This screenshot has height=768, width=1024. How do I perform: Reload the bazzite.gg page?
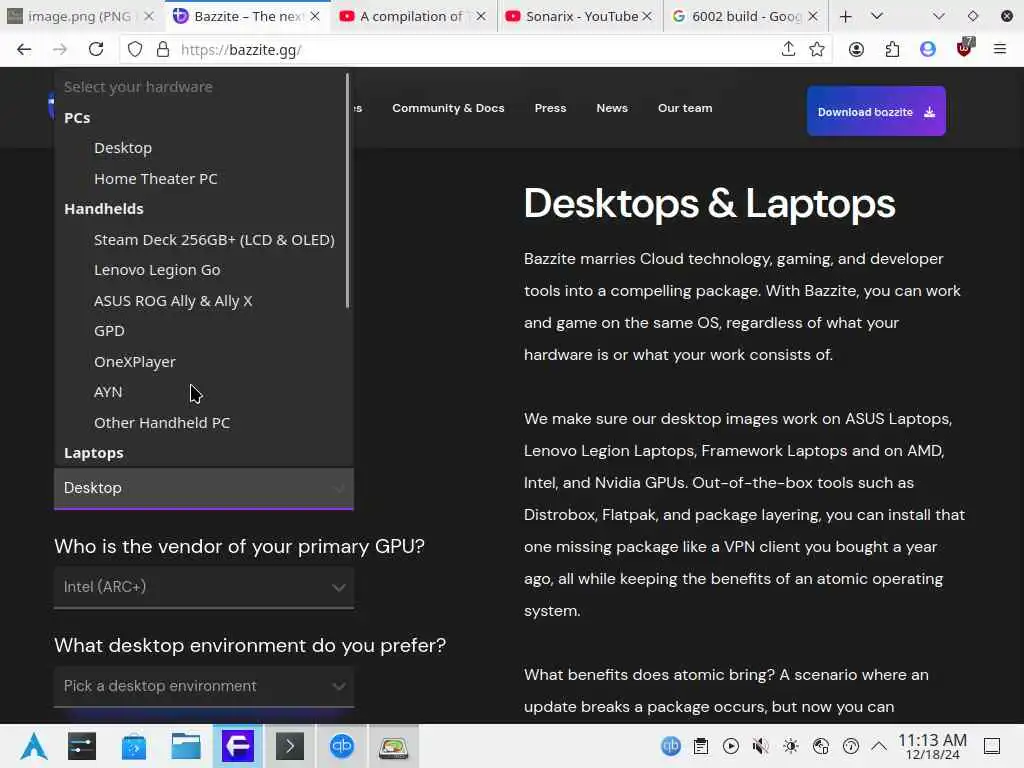[x=96, y=50]
